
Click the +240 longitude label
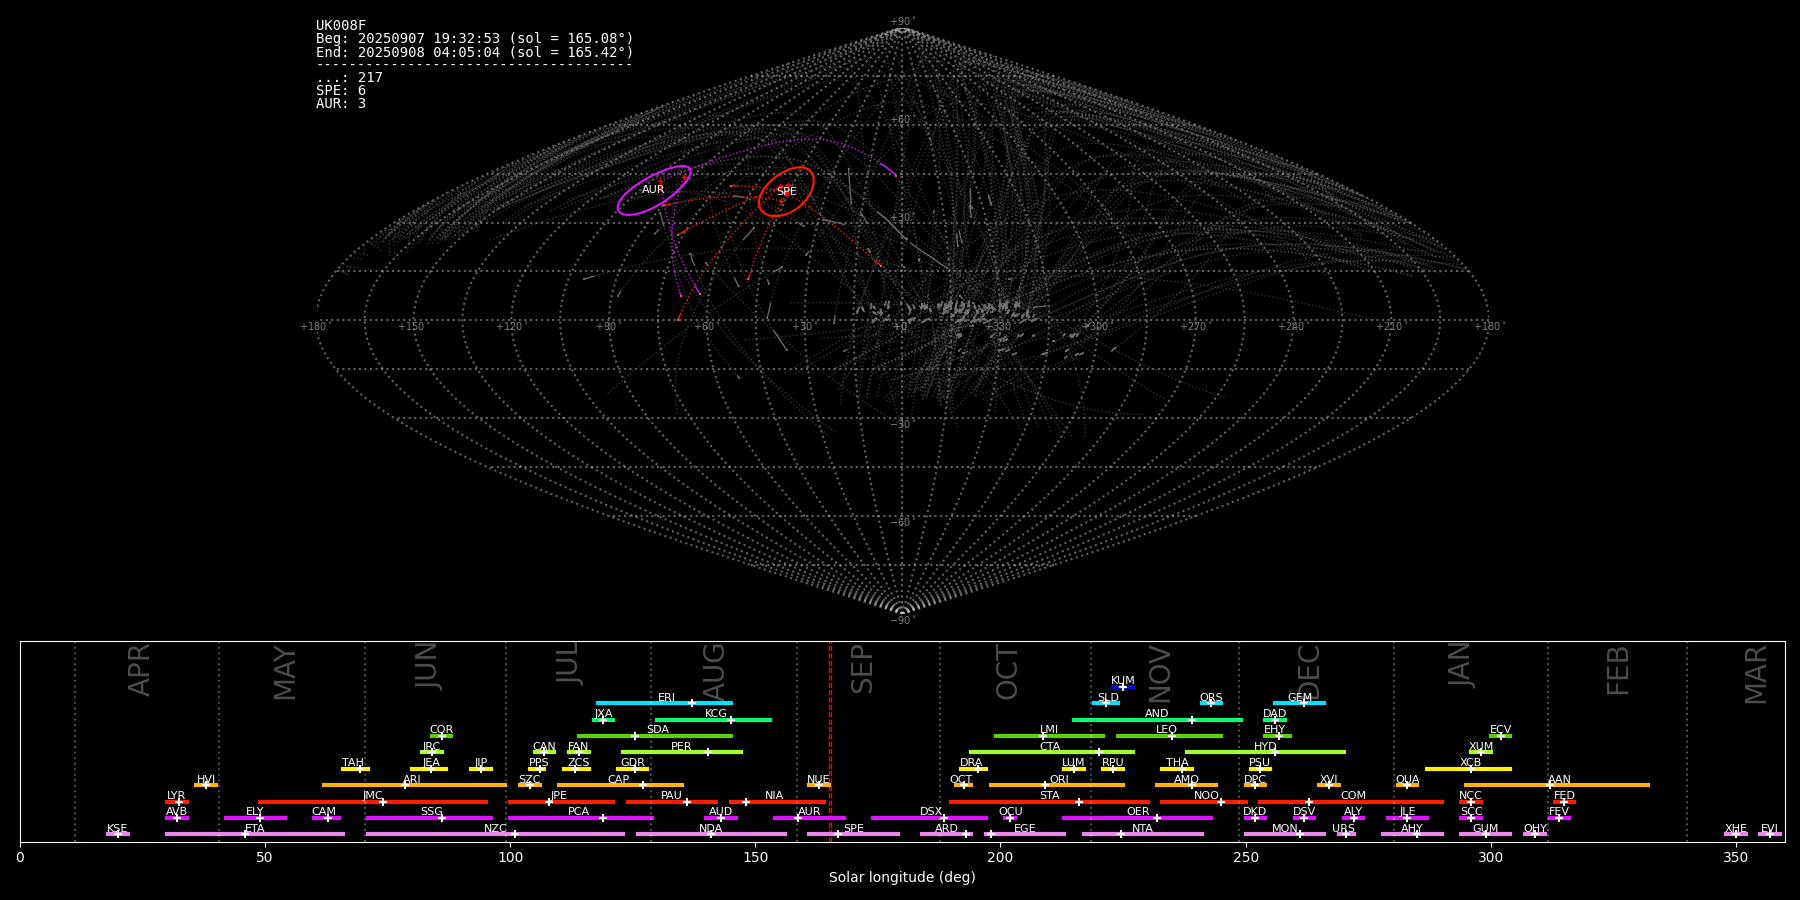coord(1291,327)
